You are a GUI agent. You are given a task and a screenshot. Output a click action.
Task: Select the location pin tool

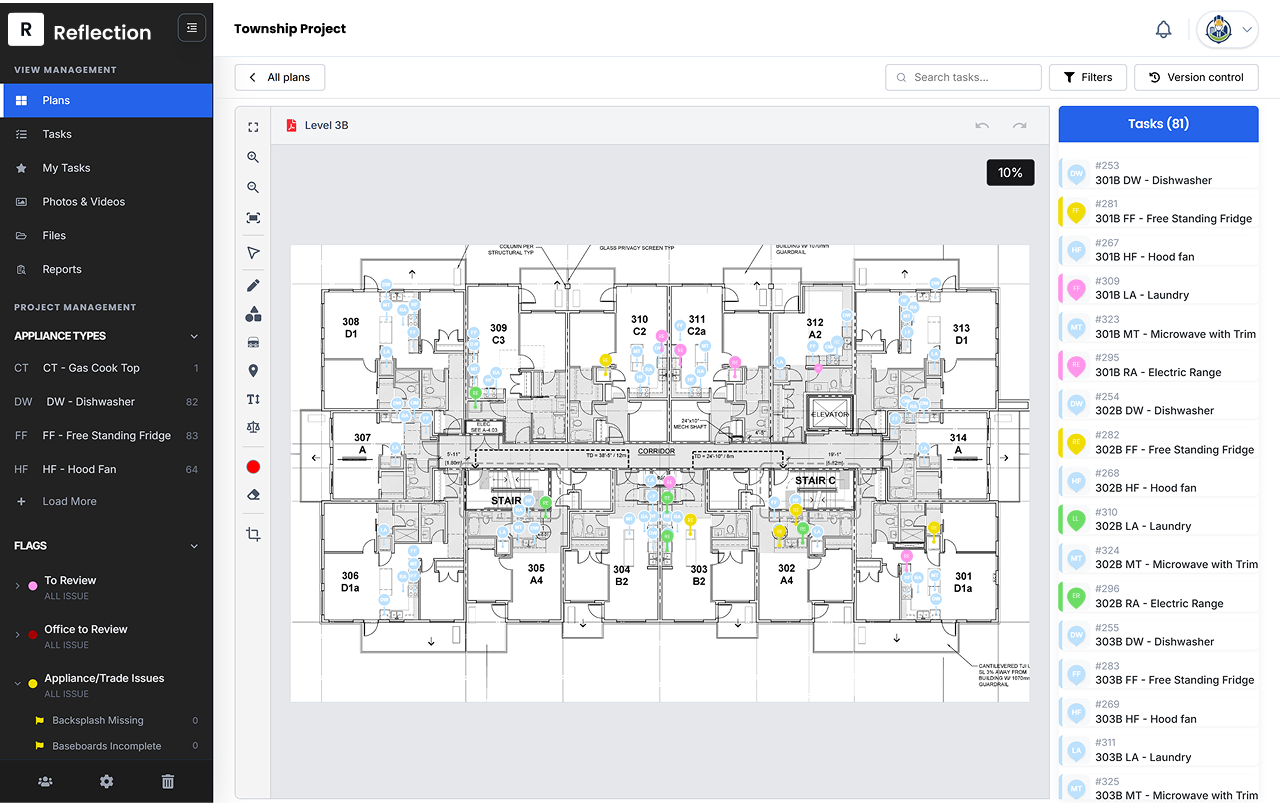[253, 371]
